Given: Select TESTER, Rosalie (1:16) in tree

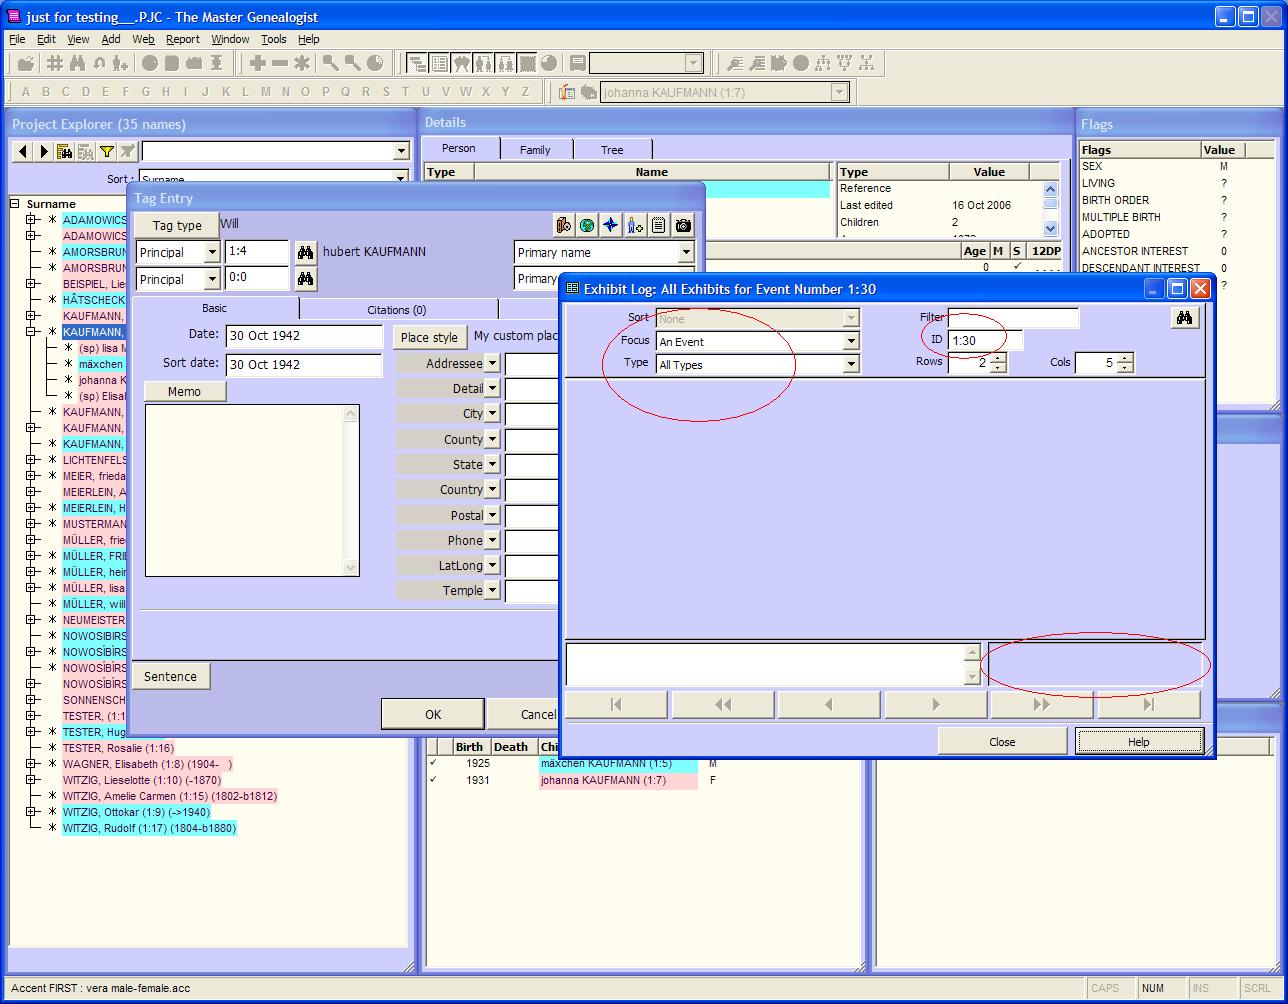Looking at the screenshot, I should (x=118, y=748).
